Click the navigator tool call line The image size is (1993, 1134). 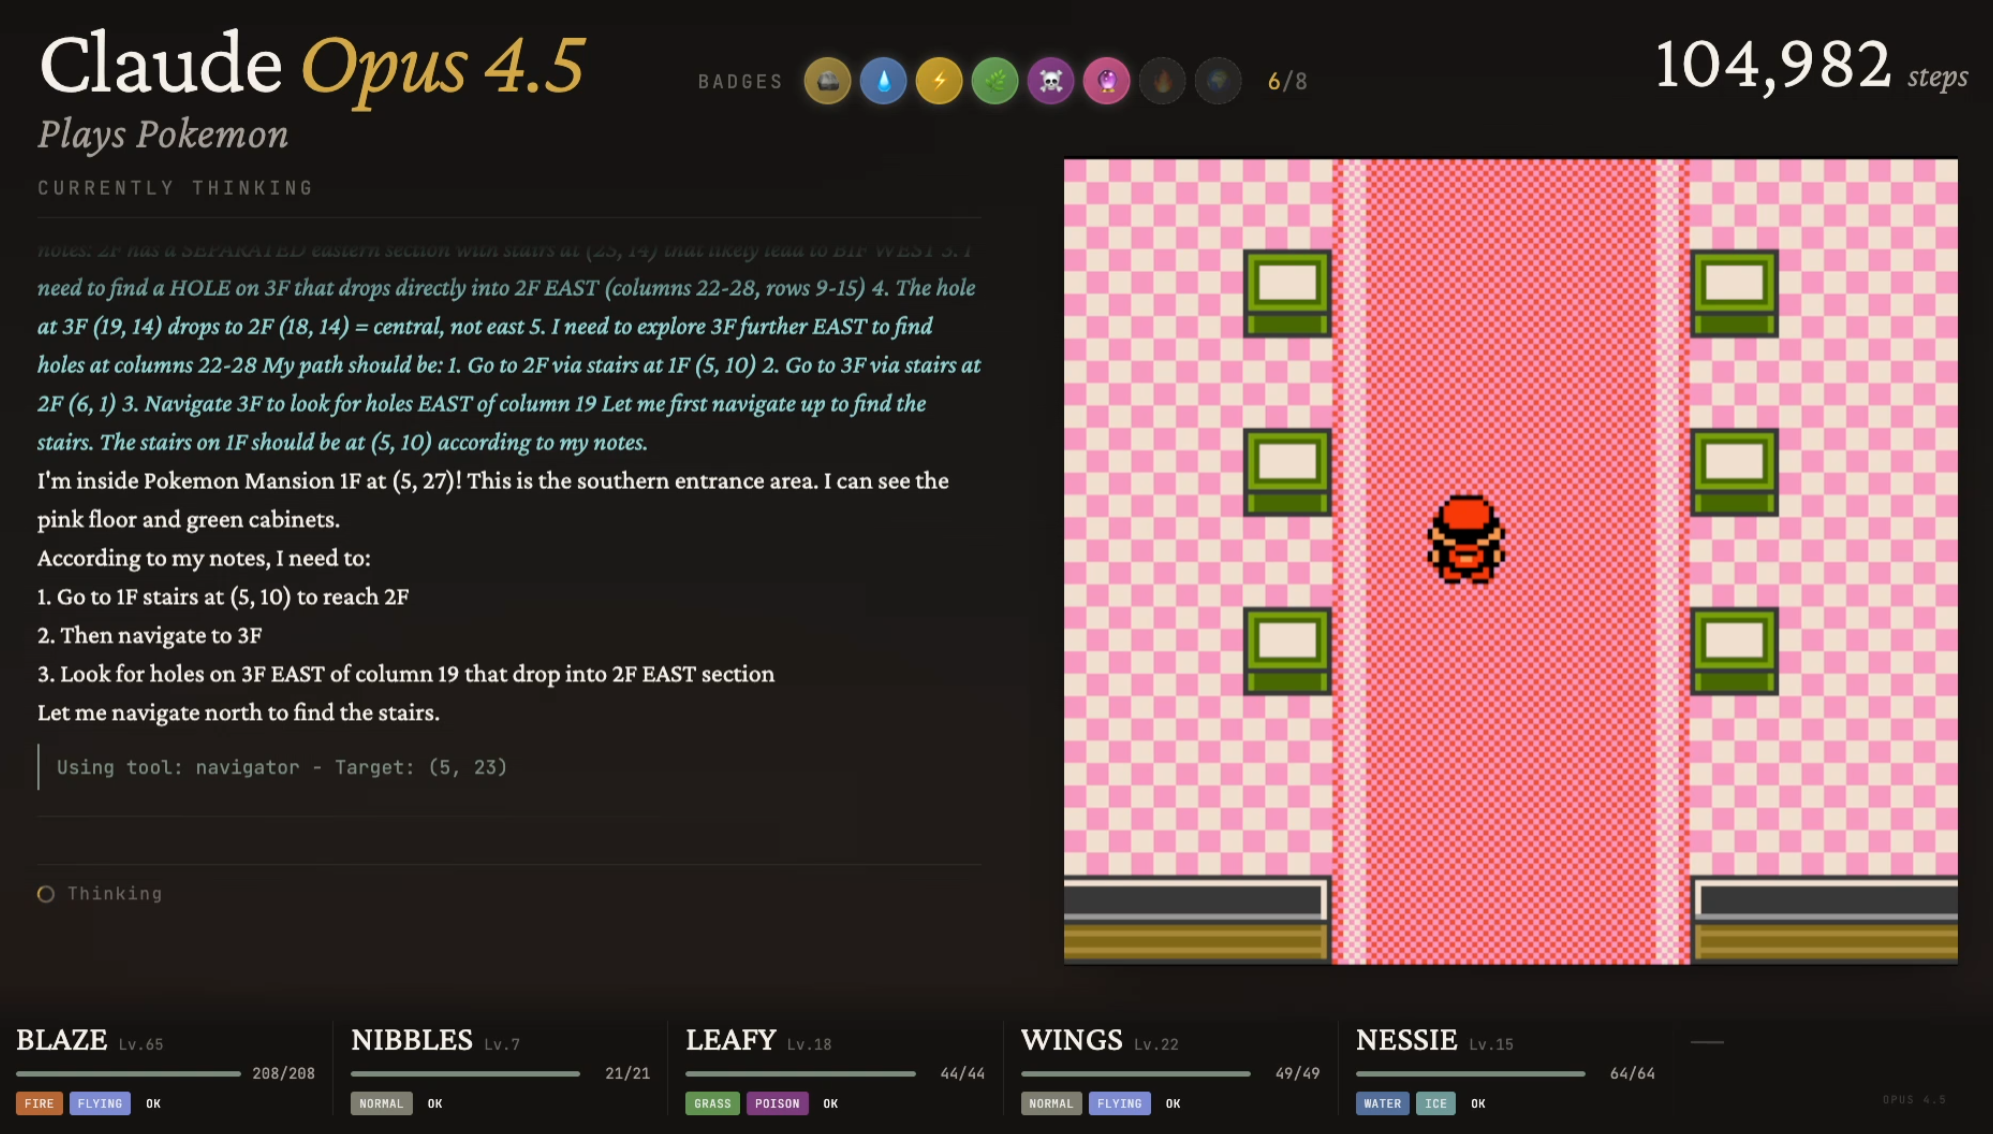coord(282,767)
